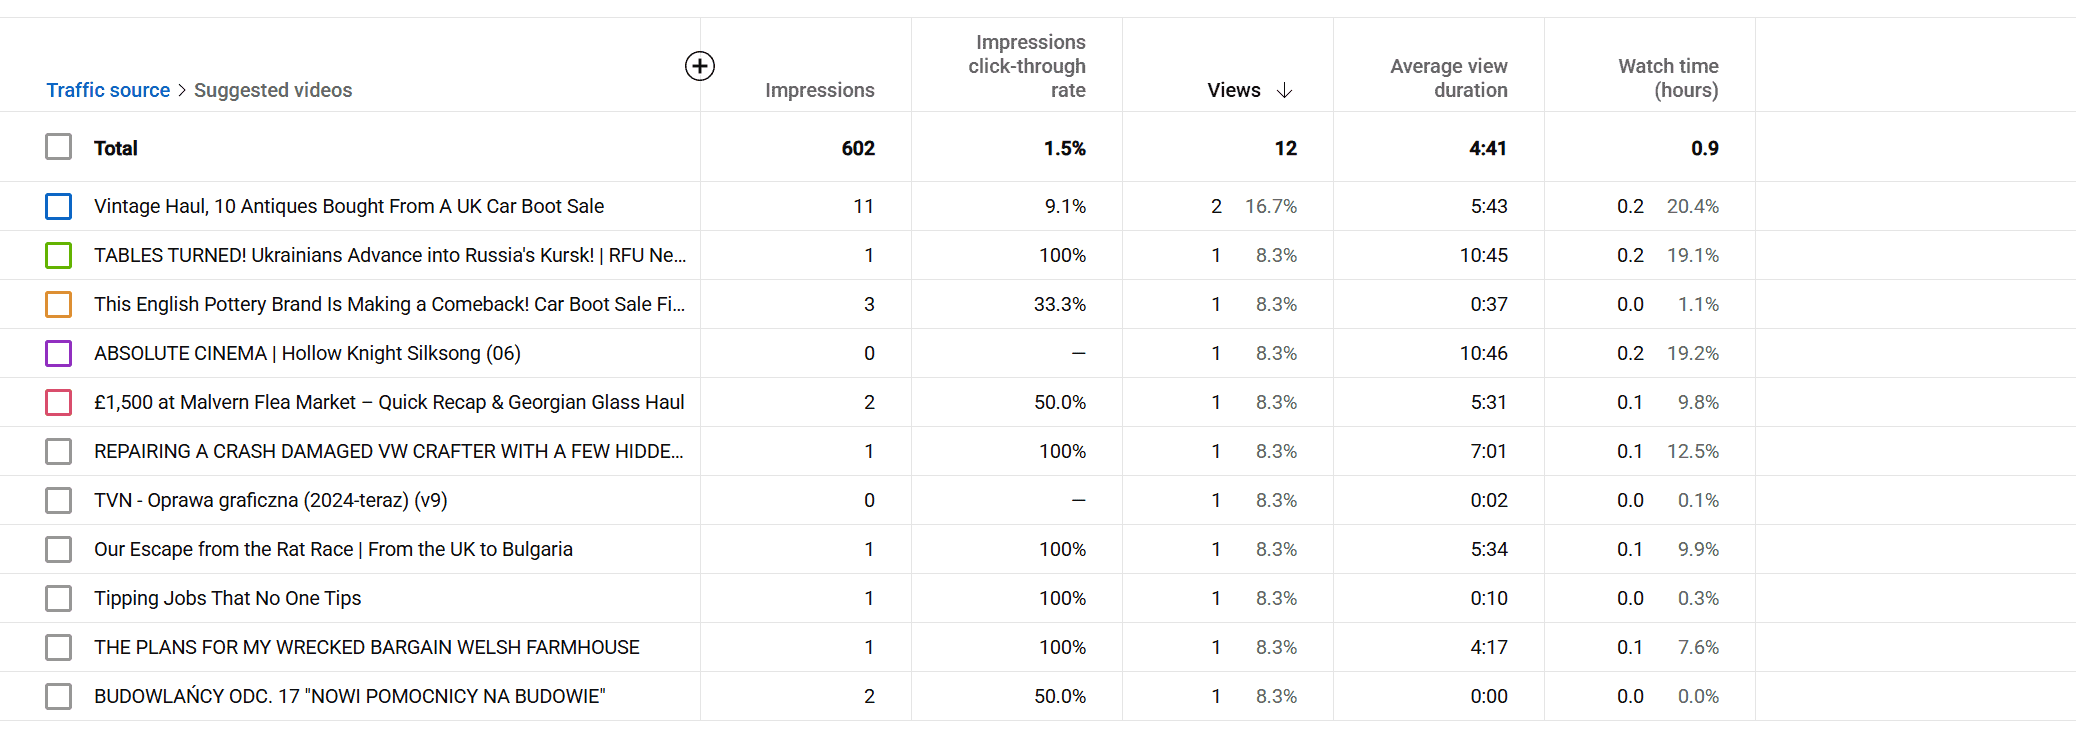The height and width of the screenshot is (748, 2076).
Task: Sort by Impressions click-through rate header
Action: [x=1027, y=67]
